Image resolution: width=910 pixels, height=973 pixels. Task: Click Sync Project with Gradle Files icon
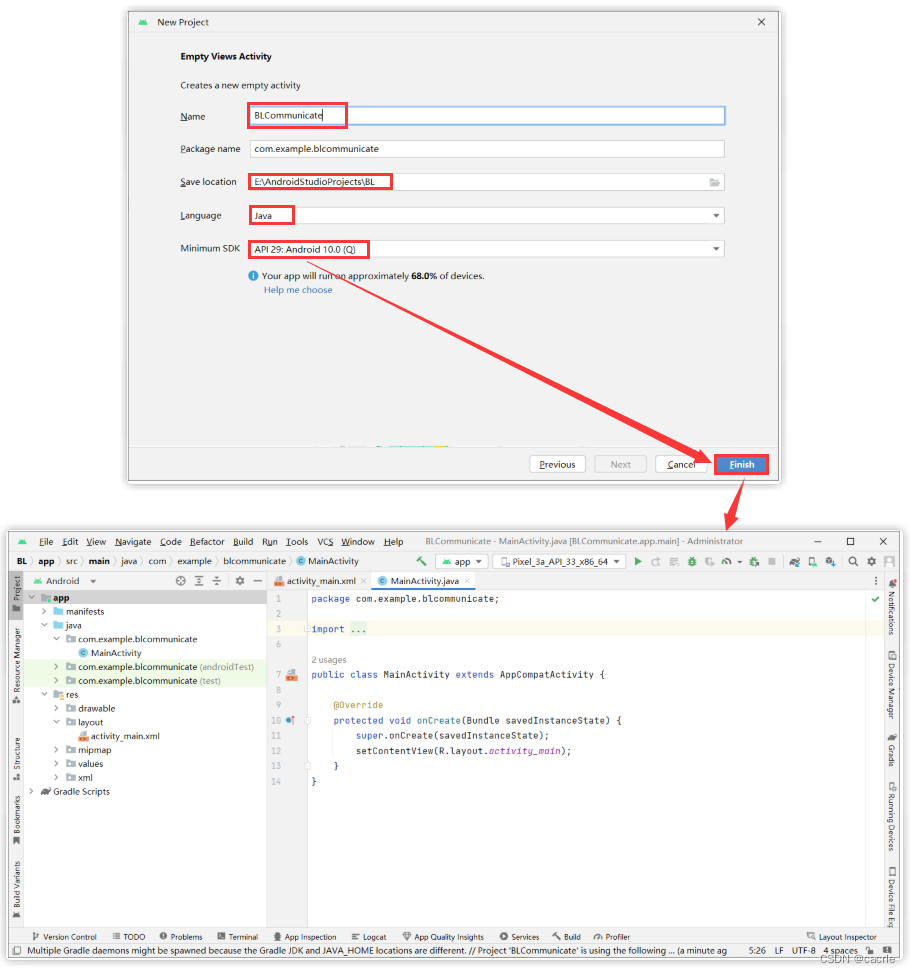[795, 562]
